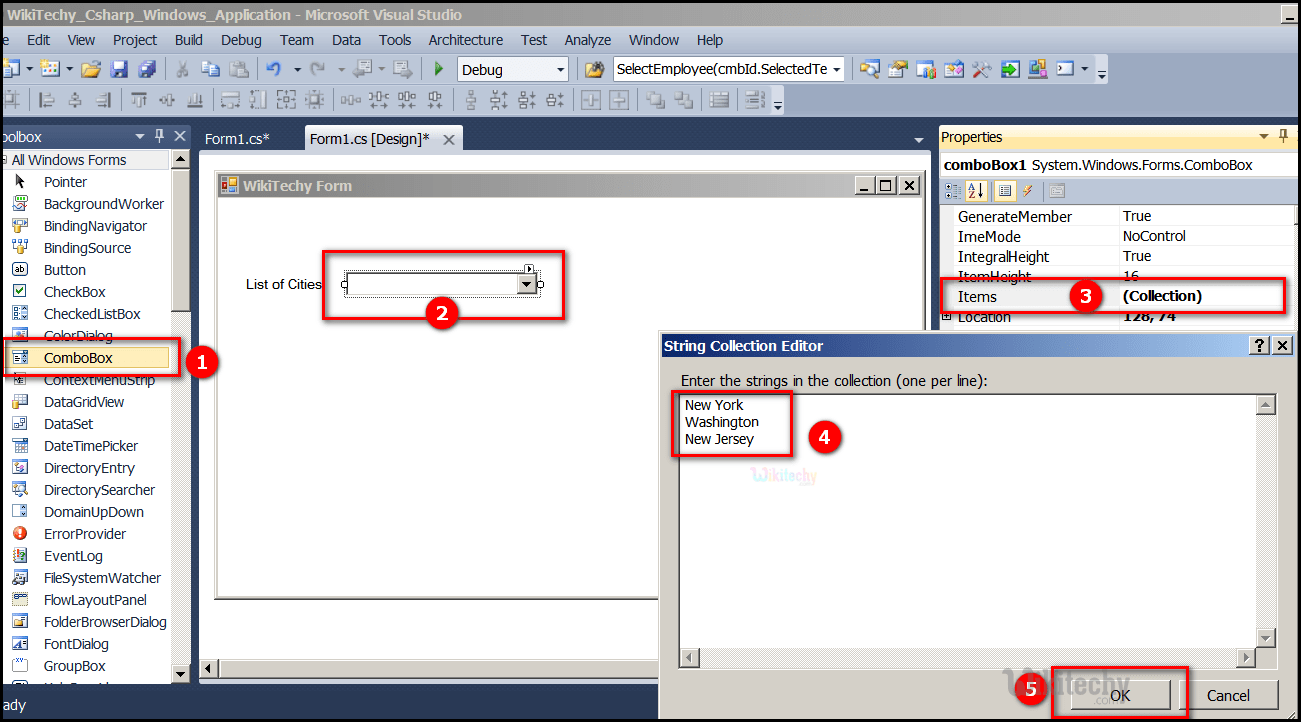This screenshot has width=1301, height=722.
Task: Click the Cut scissors icon
Action: pyautogui.click(x=182, y=68)
